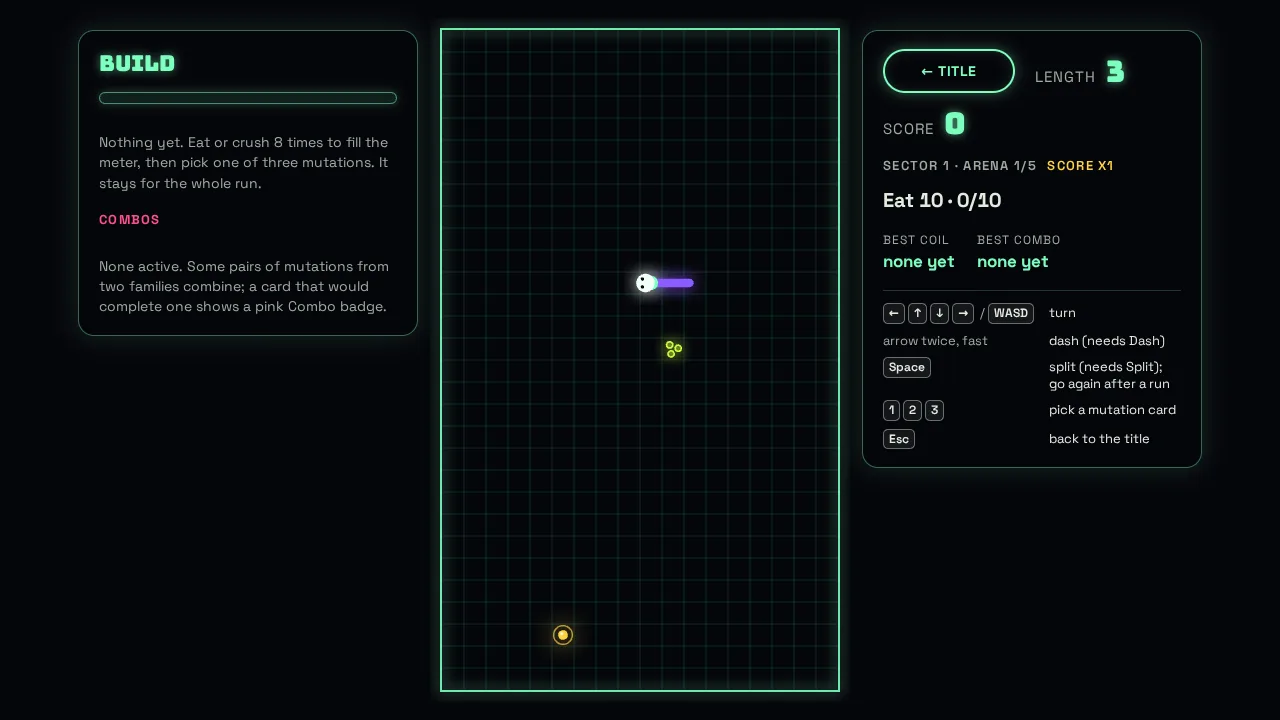Click the green food cluster in the arena
The image size is (1280, 720).
(x=674, y=348)
